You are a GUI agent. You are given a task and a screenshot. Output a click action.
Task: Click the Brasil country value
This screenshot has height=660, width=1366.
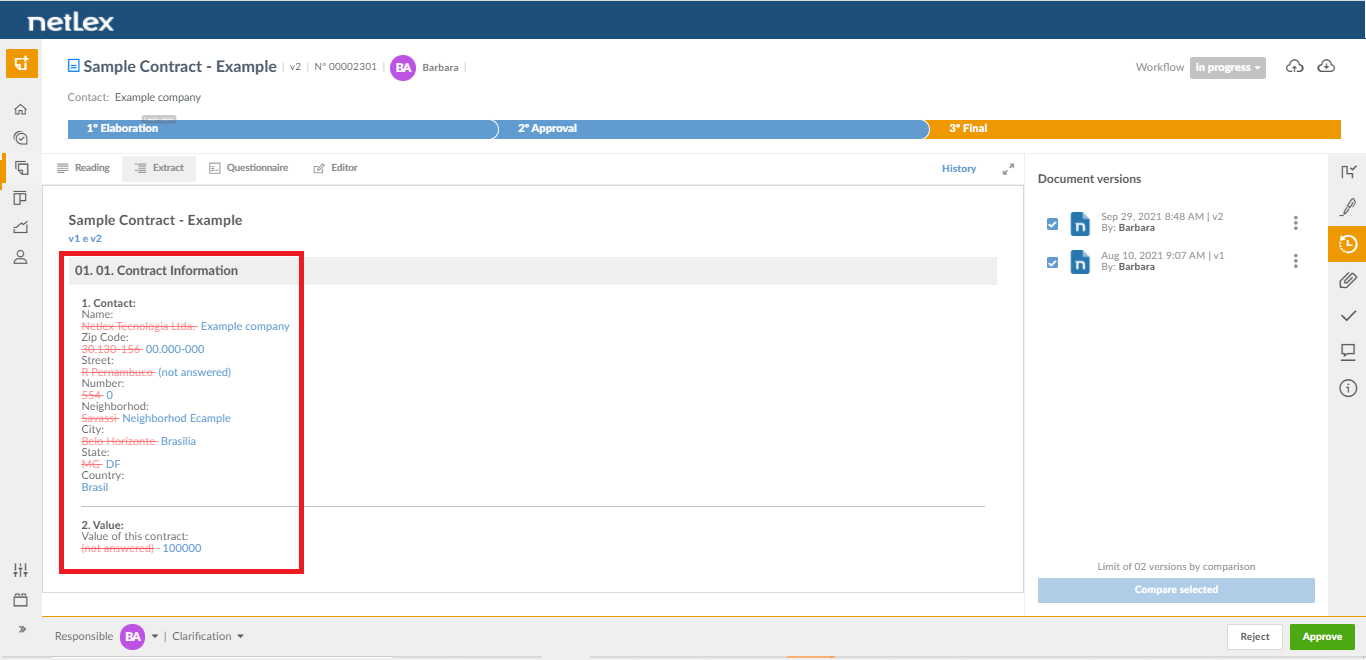(95, 487)
